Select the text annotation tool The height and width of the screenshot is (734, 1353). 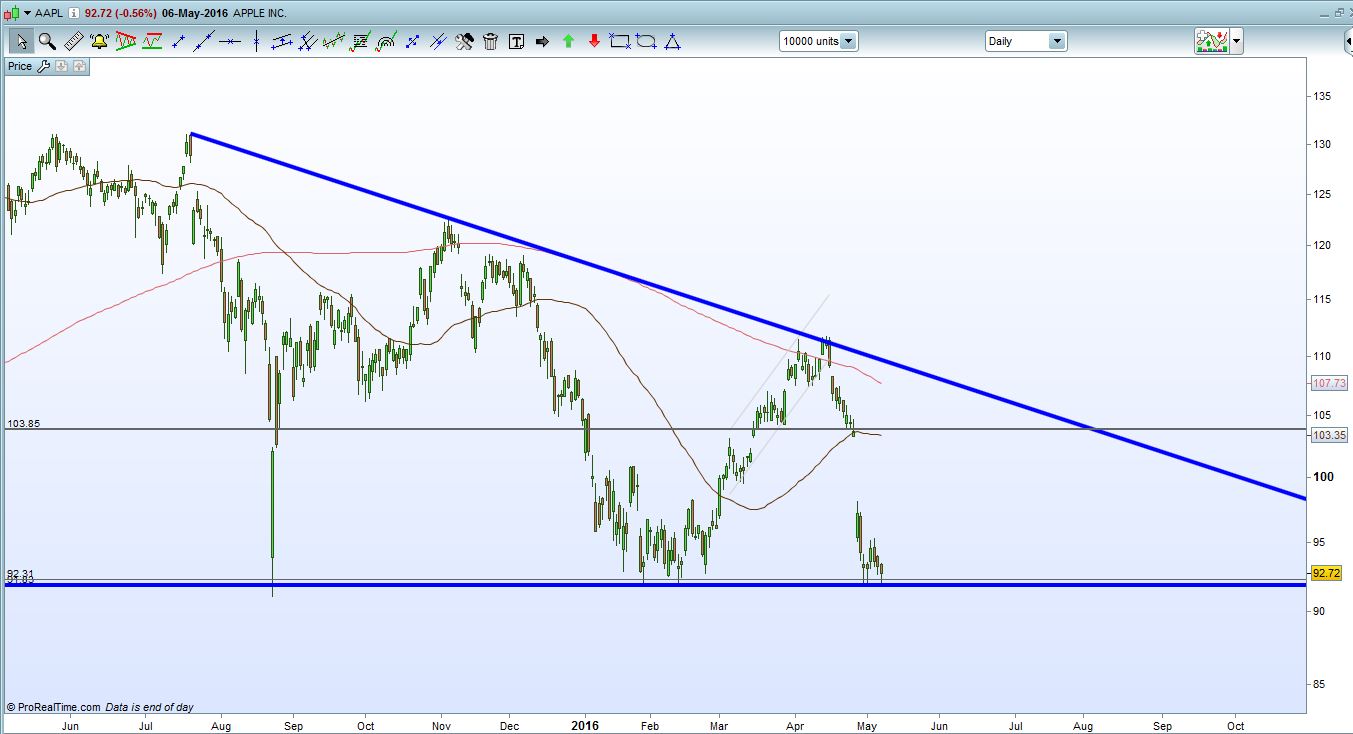516,42
